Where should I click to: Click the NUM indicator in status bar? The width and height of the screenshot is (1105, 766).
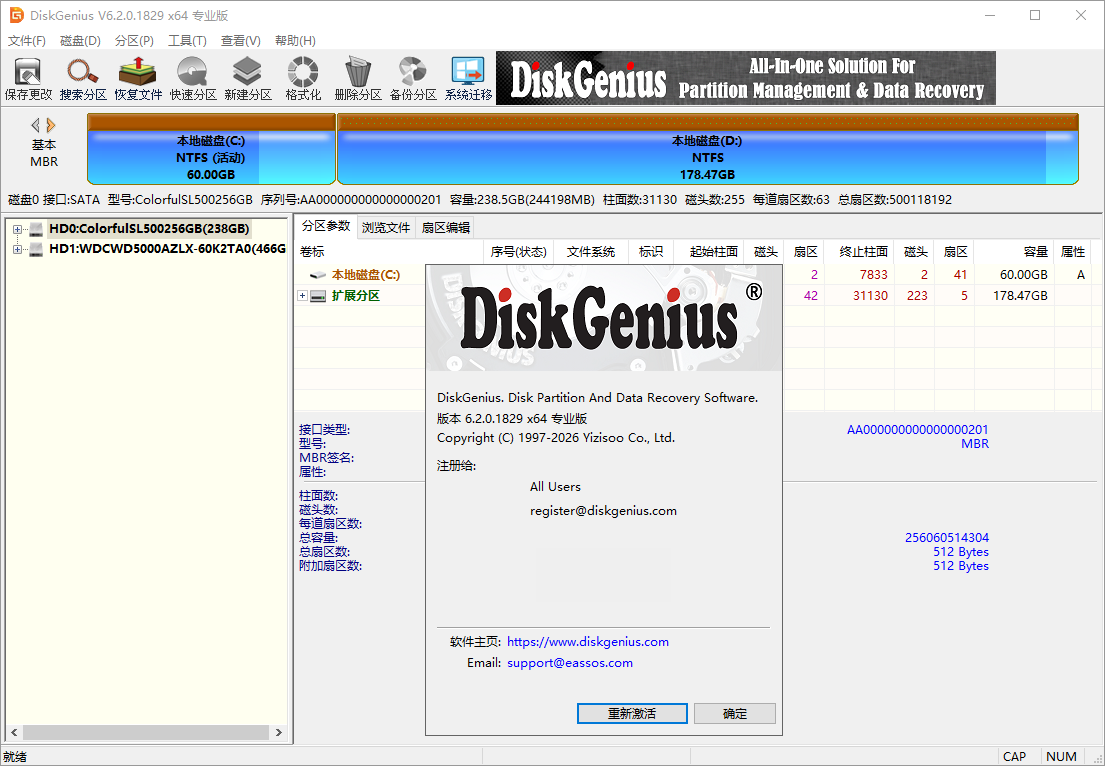pos(1061,757)
